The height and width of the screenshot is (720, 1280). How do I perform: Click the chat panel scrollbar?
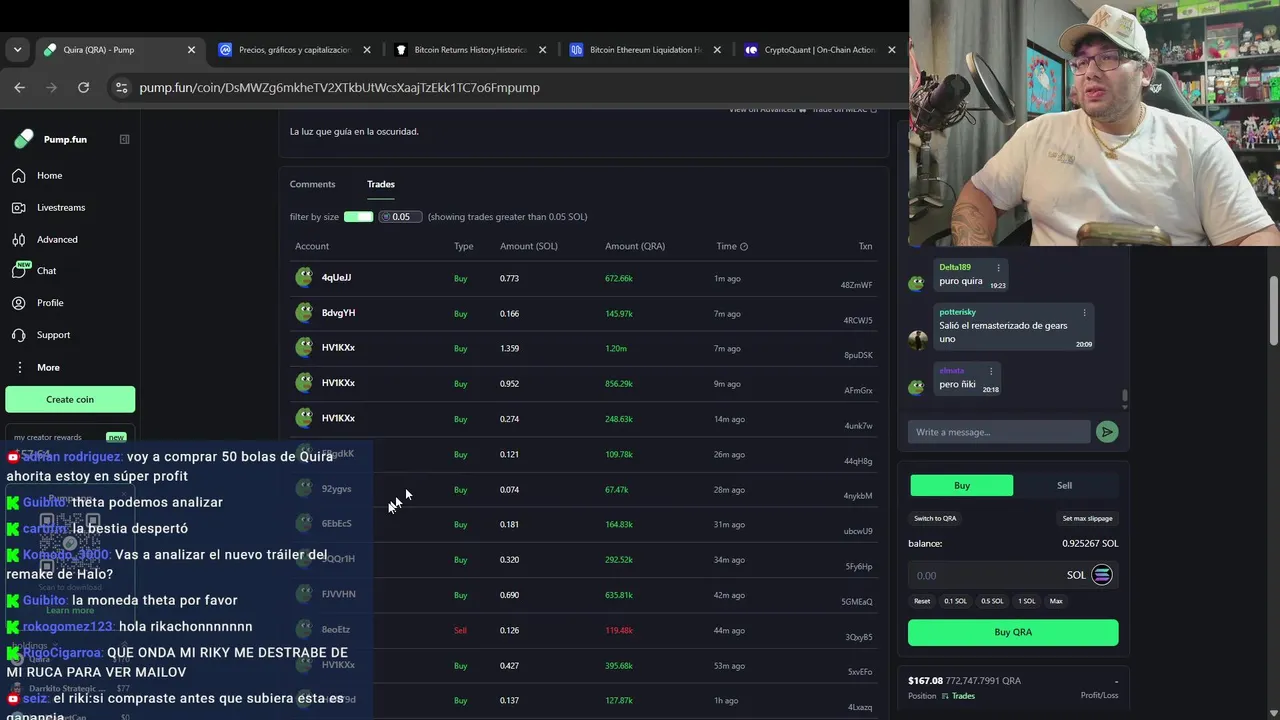pyautogui.click(x=1125, y=397)
